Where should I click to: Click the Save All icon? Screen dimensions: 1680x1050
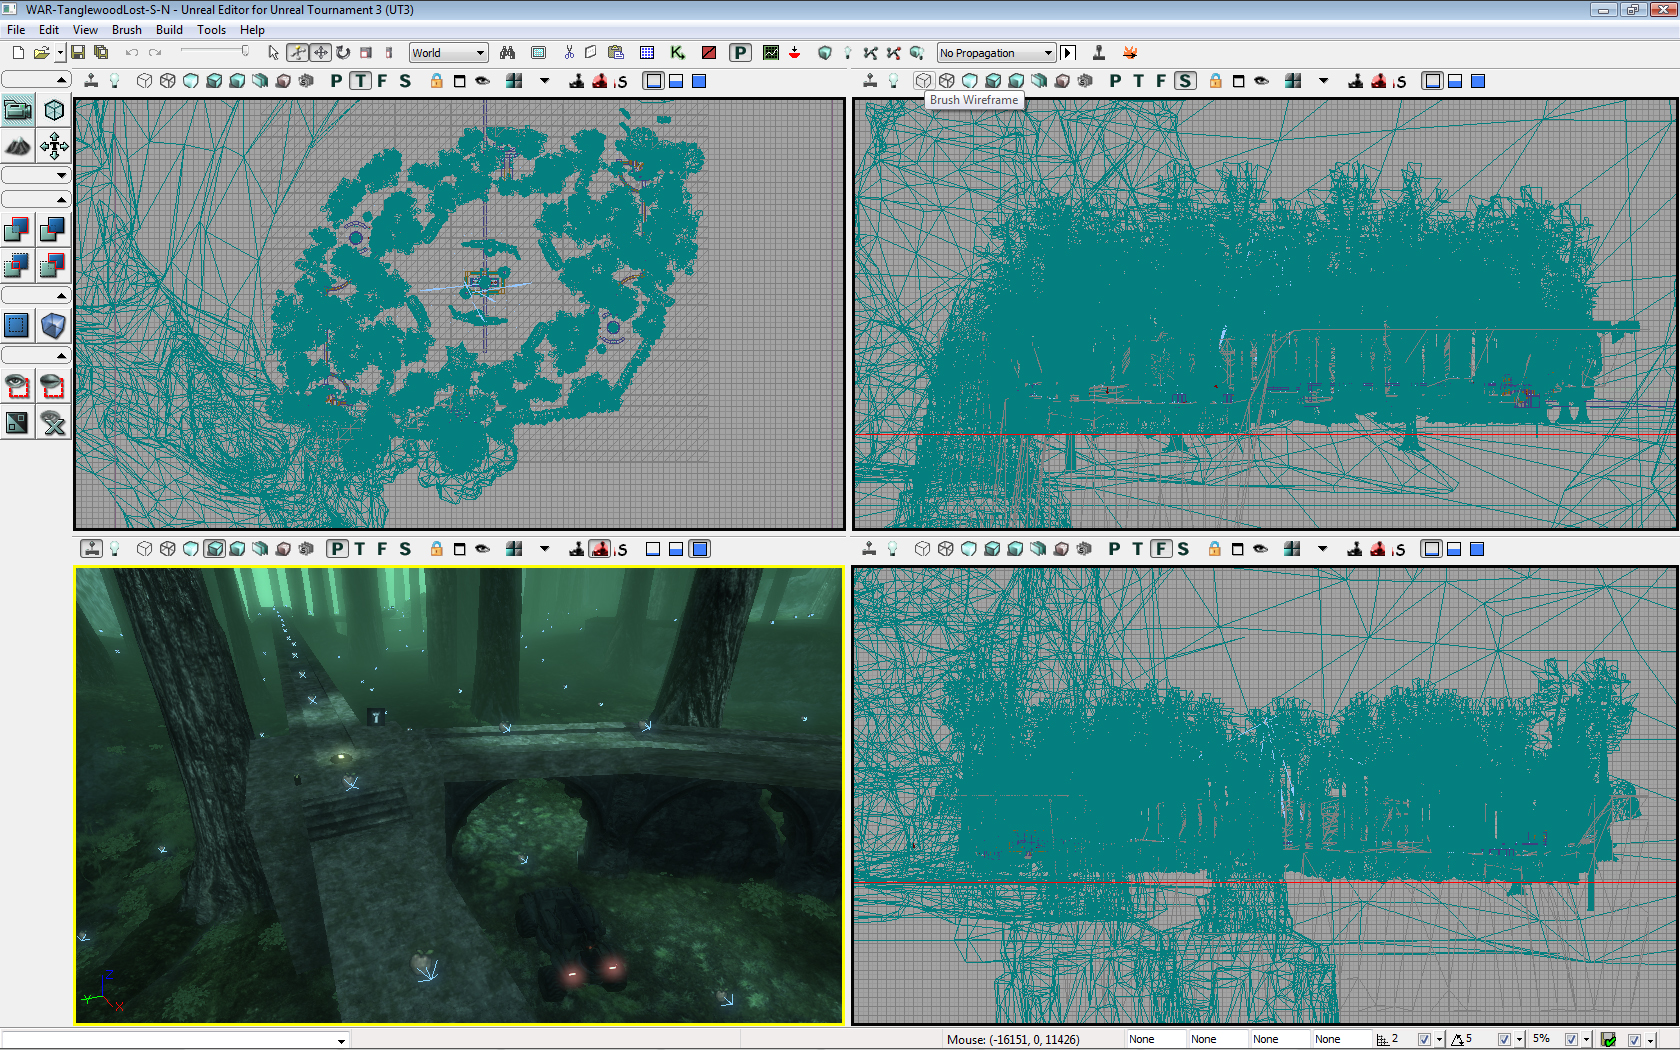pyautogui.click(x=101, y=53)
